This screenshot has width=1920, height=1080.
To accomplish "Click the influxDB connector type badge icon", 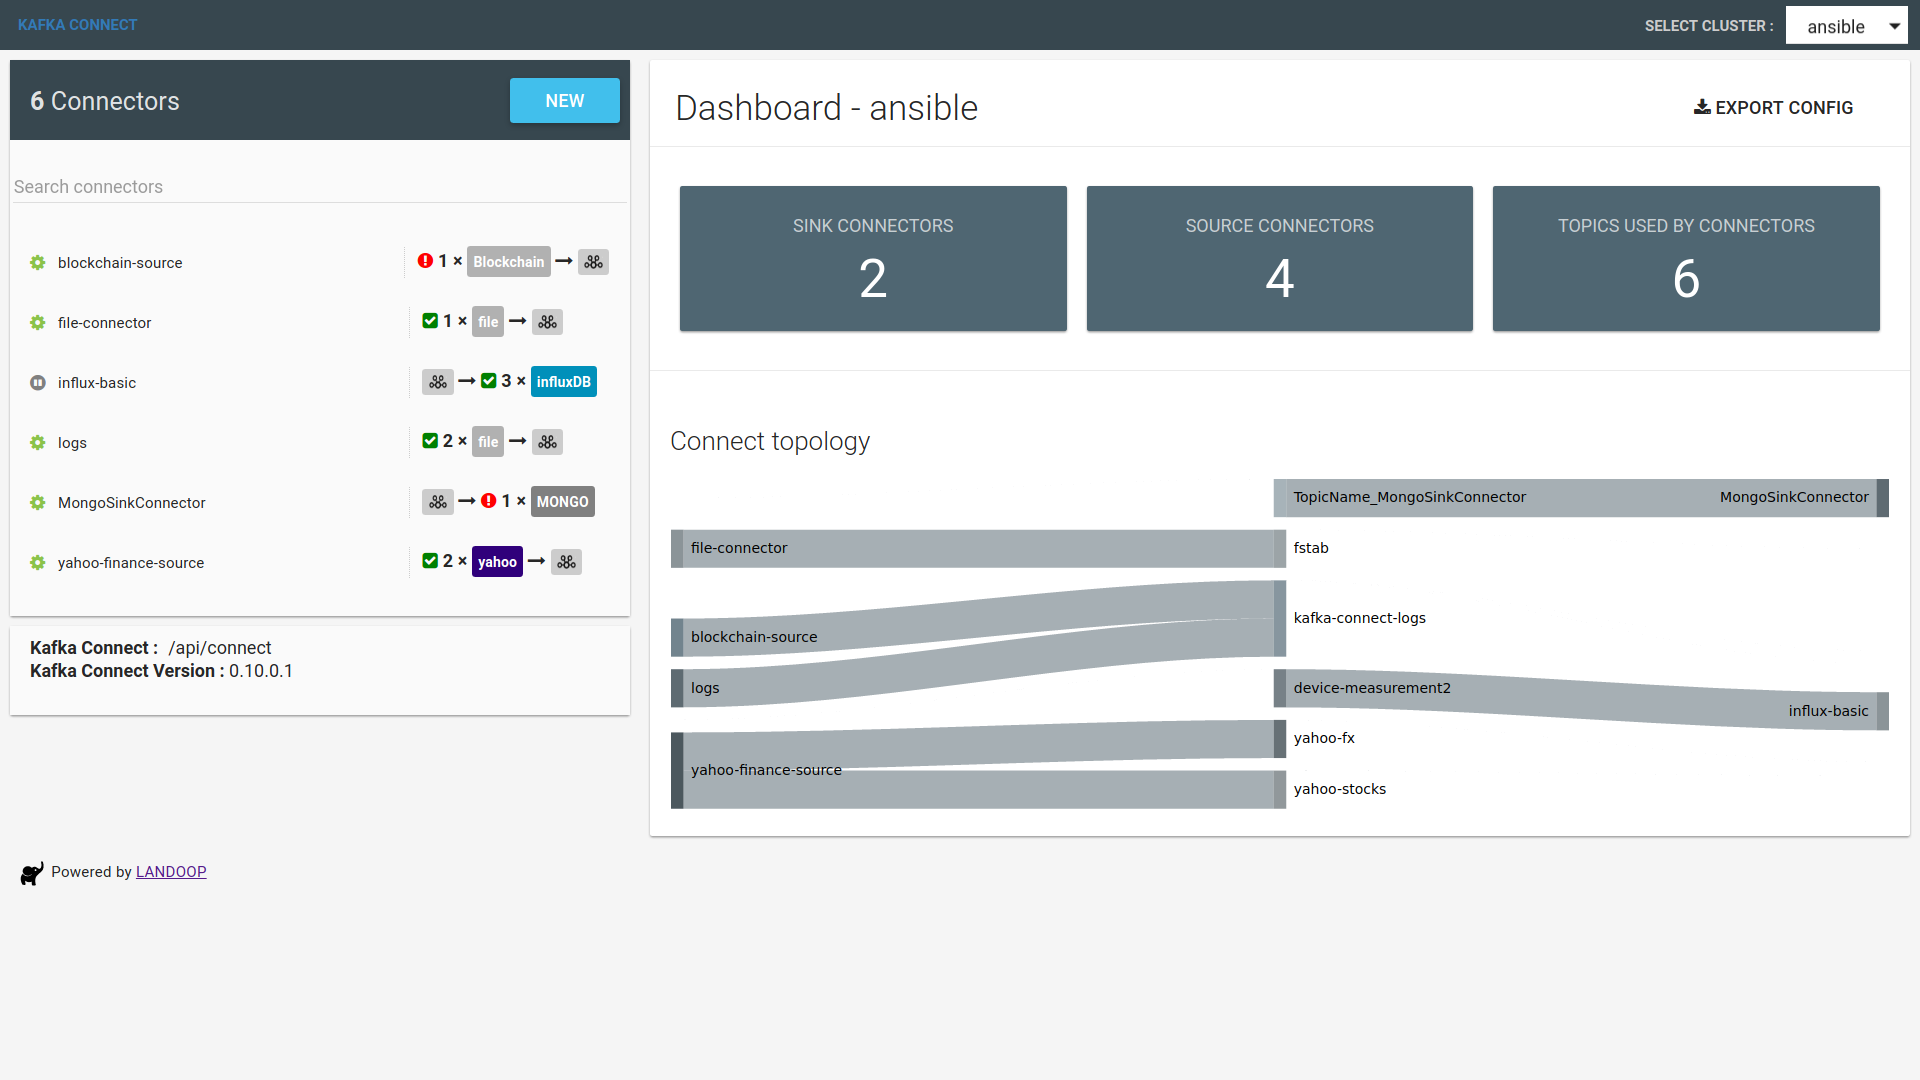I will pos(562,381).
